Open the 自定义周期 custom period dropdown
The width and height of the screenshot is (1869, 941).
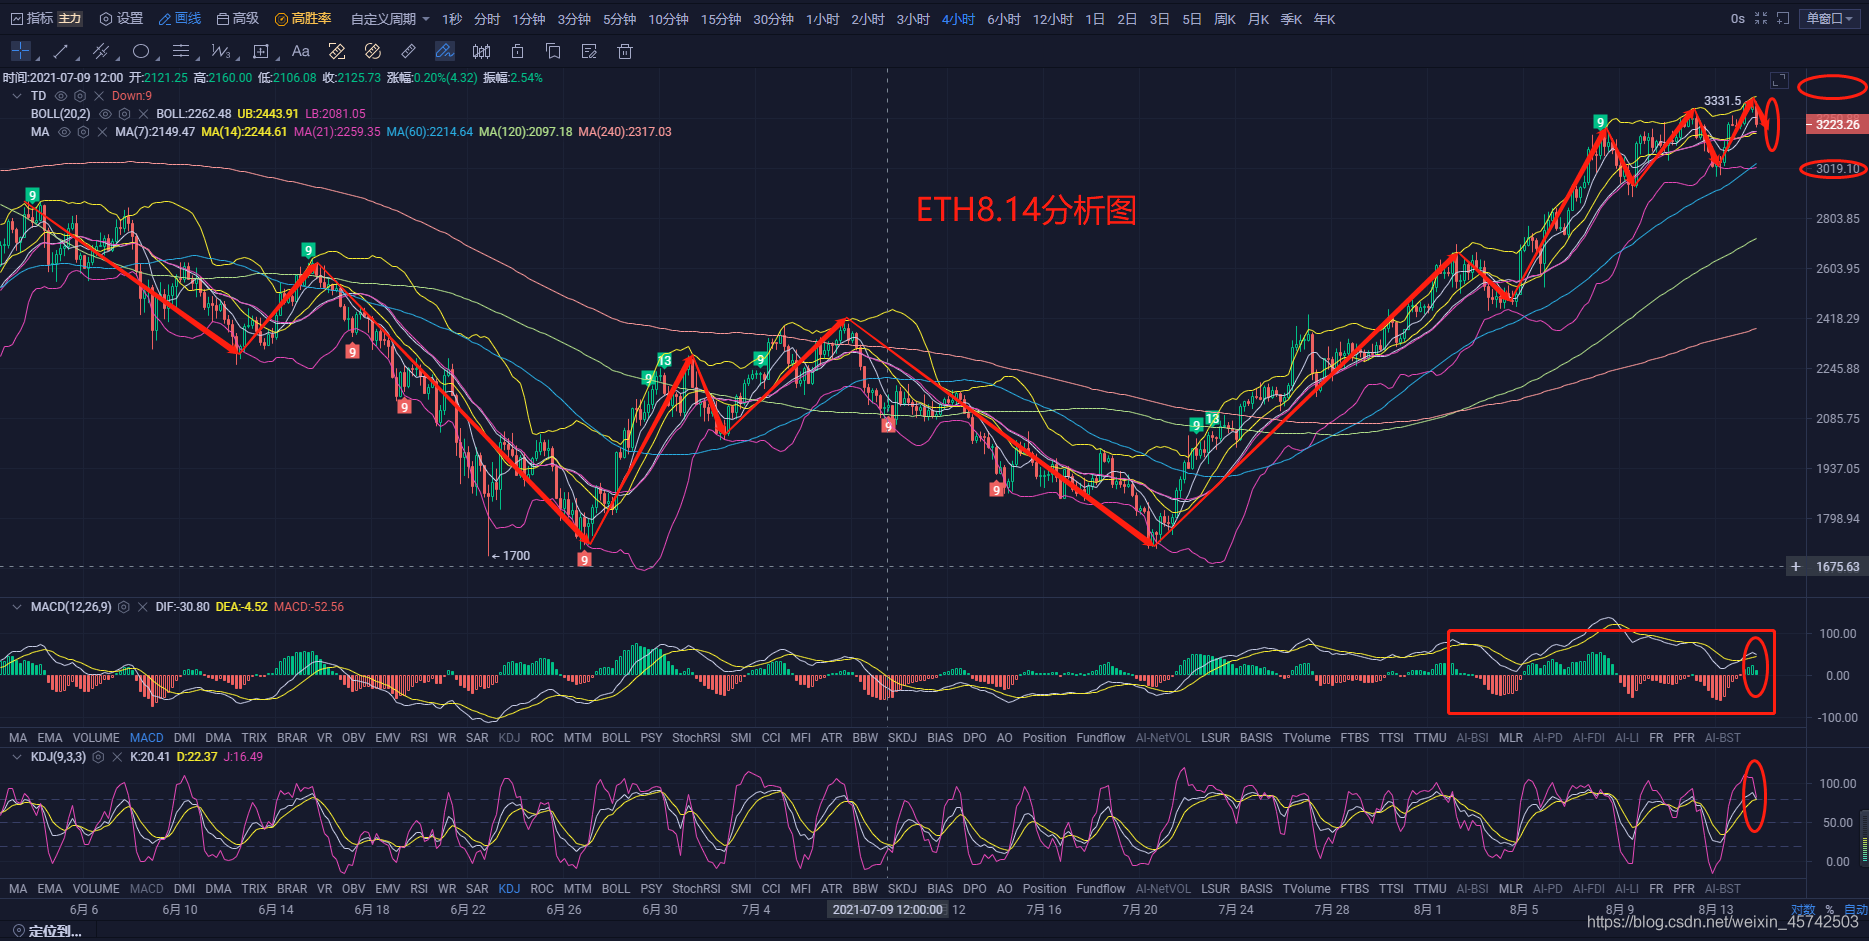[x=390, y=19]
